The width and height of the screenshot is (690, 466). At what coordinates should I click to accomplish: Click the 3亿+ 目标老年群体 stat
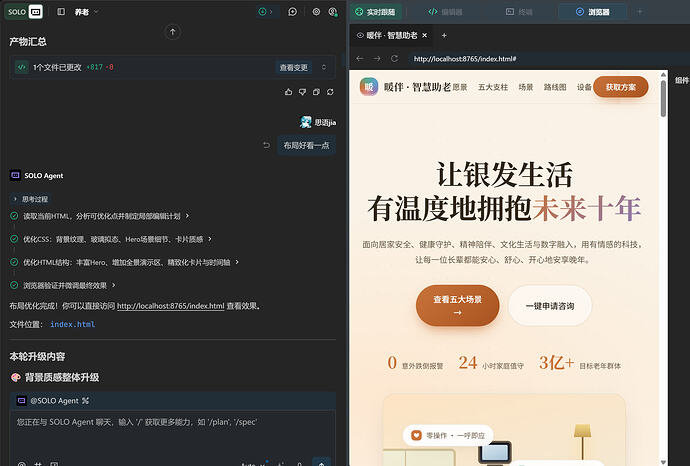[x=580, y=363]
